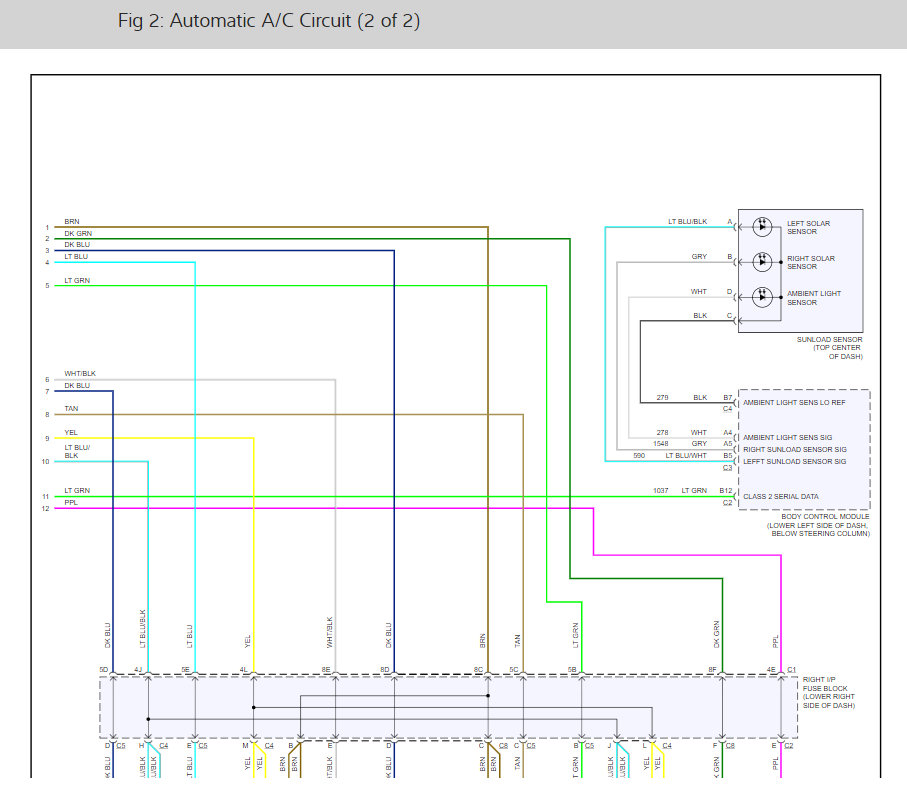
Task: Click the 'LT BLU/WHT' wire label
Action: pos(686,456)
